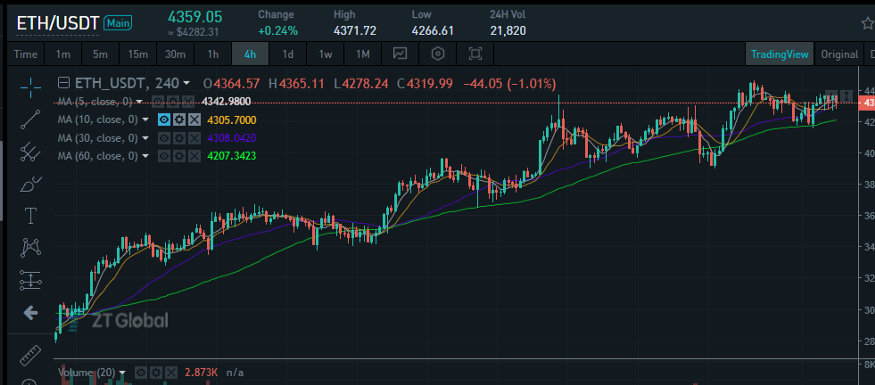Select the text annotation tool
The image size is (875, 385).
(x=31, y=215)
